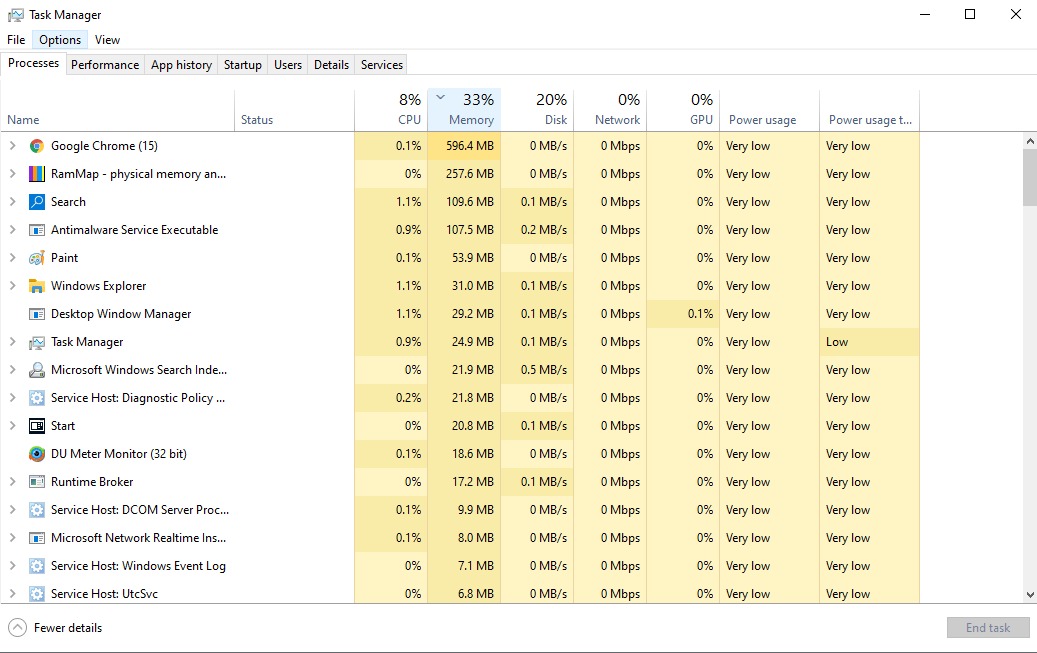The image size is (1037, 653).
Task: Sort by the Power usage column header
Action: click(x=769, y=110)
